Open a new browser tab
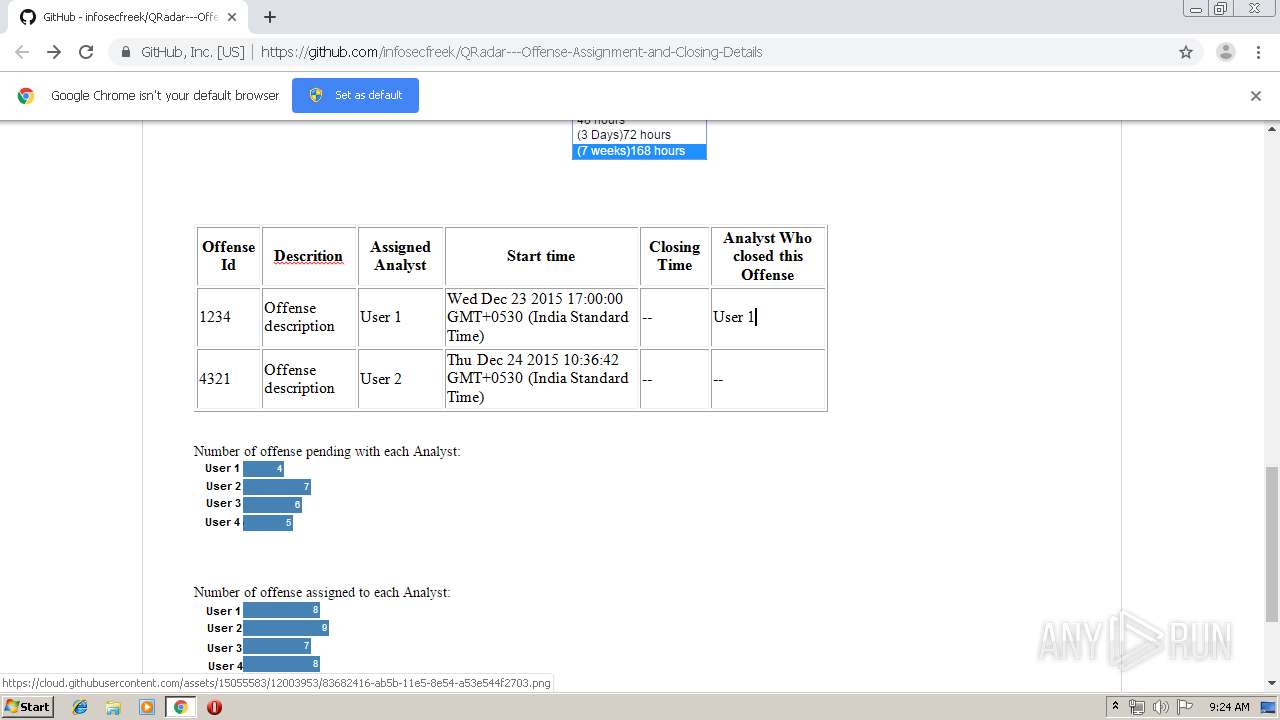Viewport: 1280px width, 720px height. tap(269, 17)
